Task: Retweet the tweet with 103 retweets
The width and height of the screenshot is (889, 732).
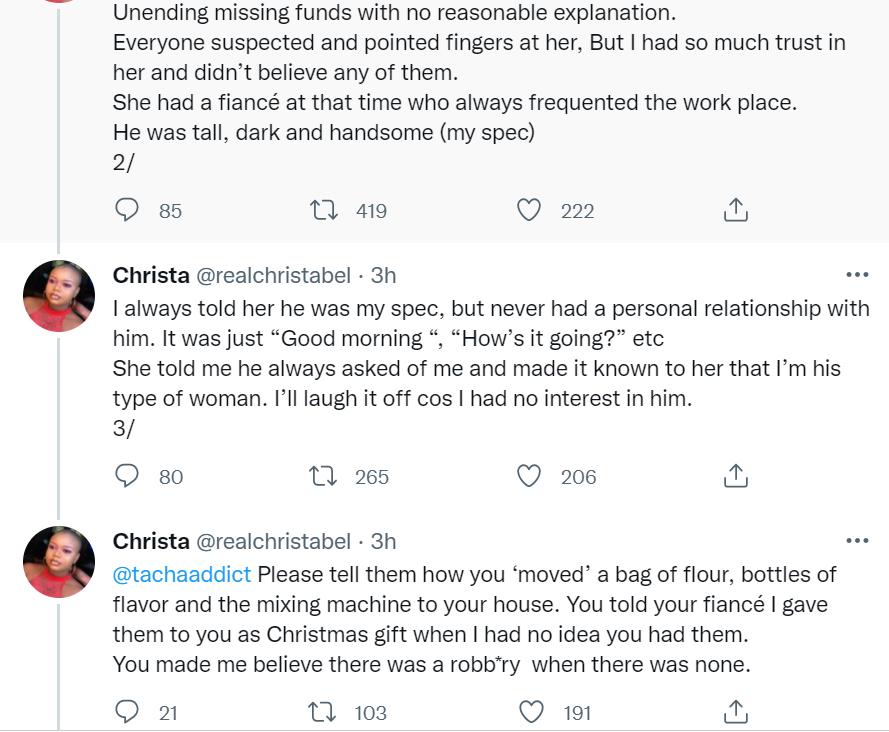Action: pos(324,712)
